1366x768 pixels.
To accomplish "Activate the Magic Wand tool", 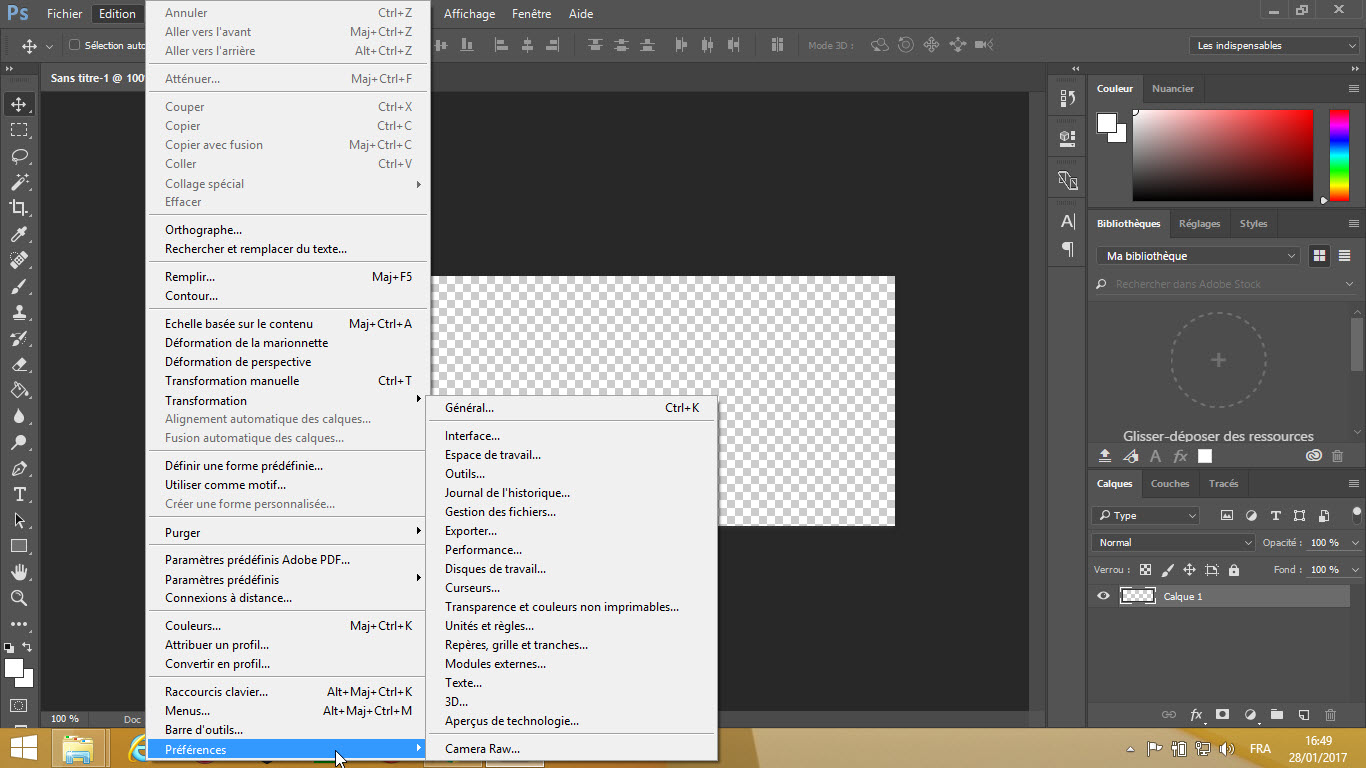I will click(x=19, y=182).
